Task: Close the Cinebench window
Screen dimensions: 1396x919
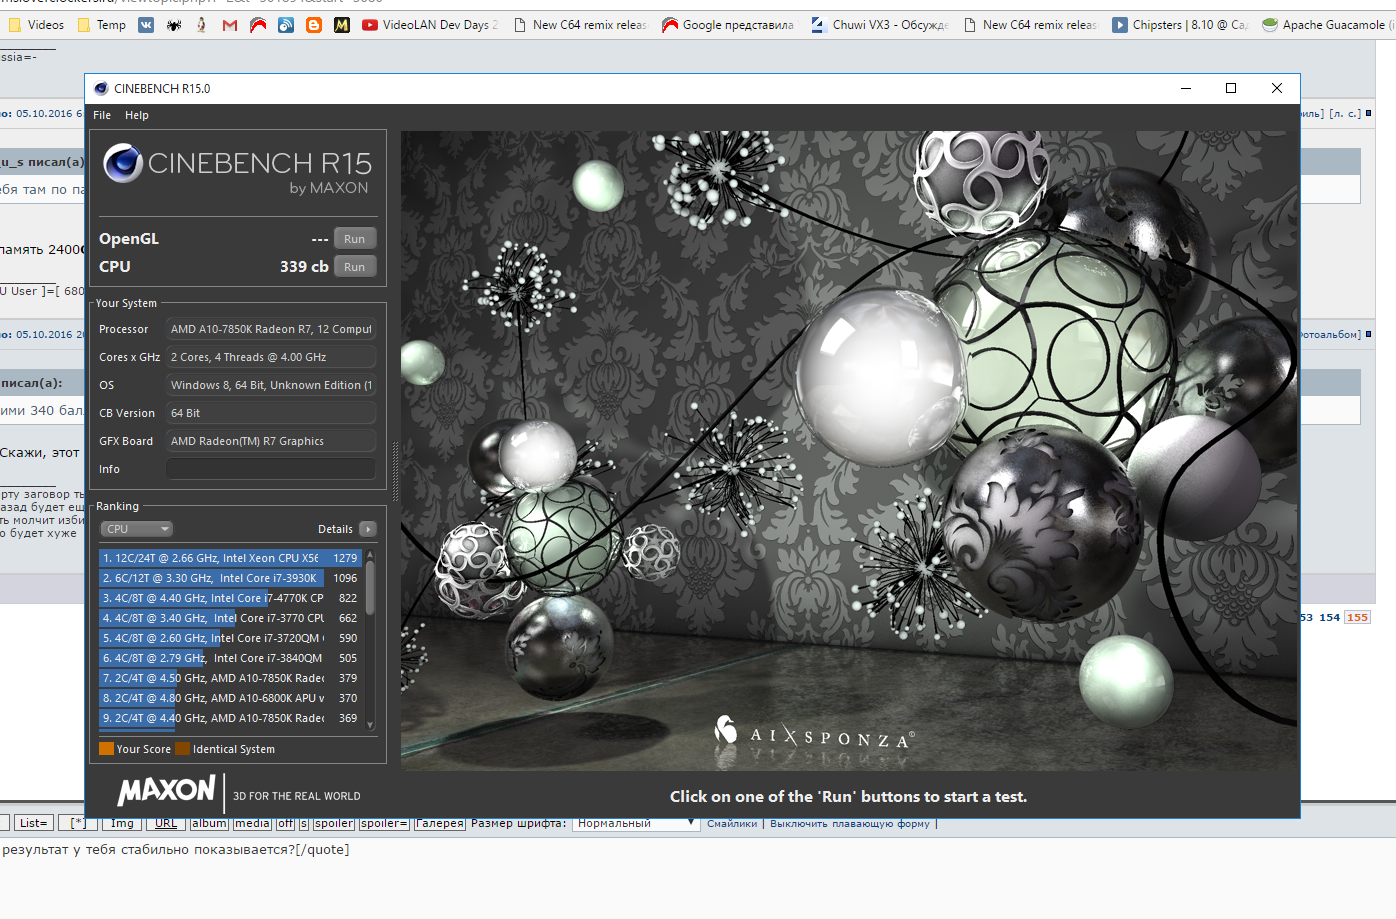Action: tap(1277, 88)
